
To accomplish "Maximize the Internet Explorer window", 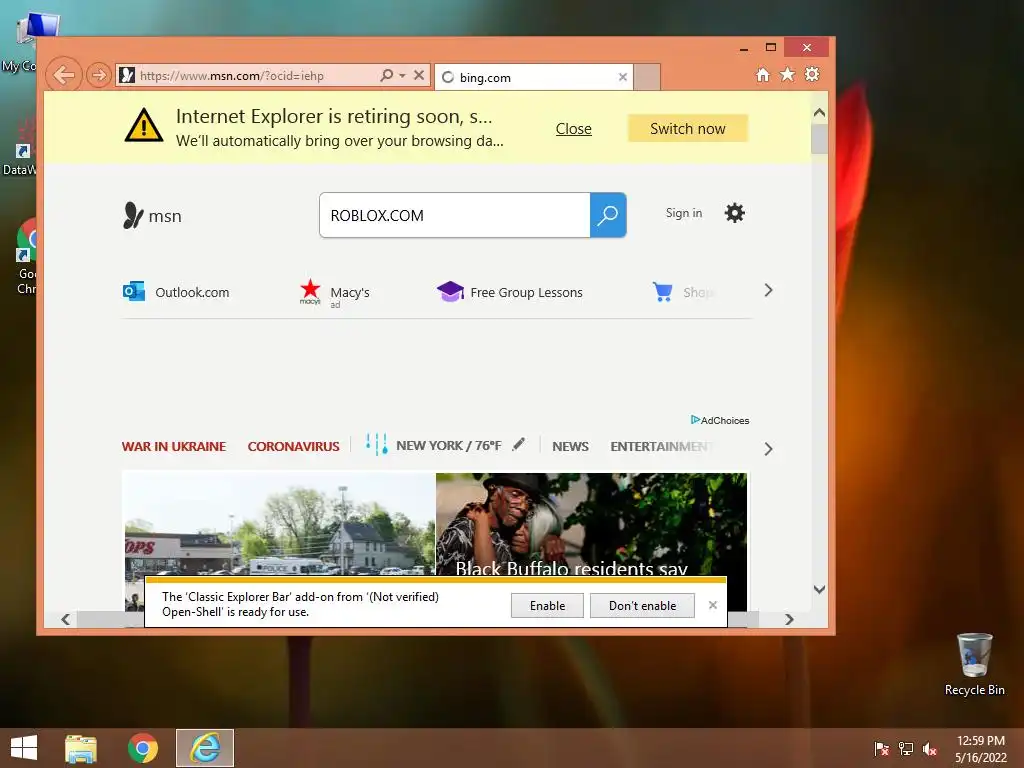I will [x=771, y=47].
